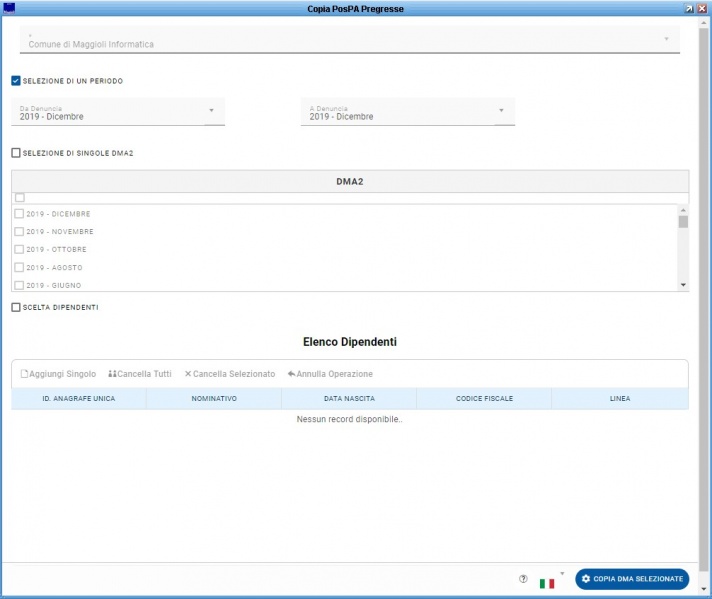This screenshot has height=599, width=712.
Task: Click Annulla Operazione toolbar item
Action: (x=330, y=374)
